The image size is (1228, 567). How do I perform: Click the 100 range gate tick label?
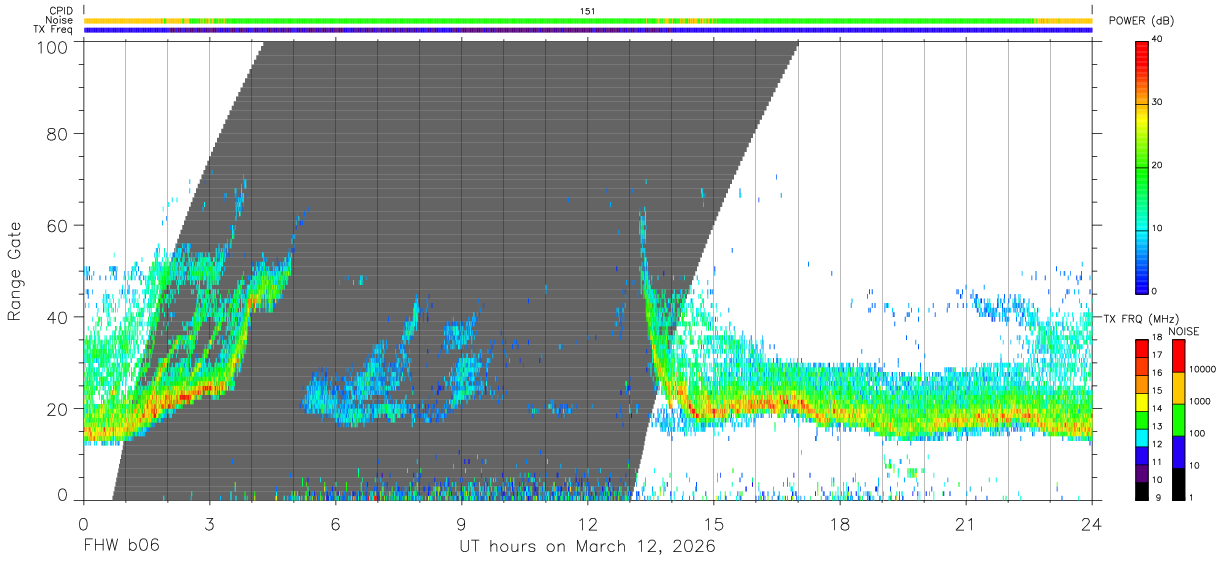[x=55, y=47]
